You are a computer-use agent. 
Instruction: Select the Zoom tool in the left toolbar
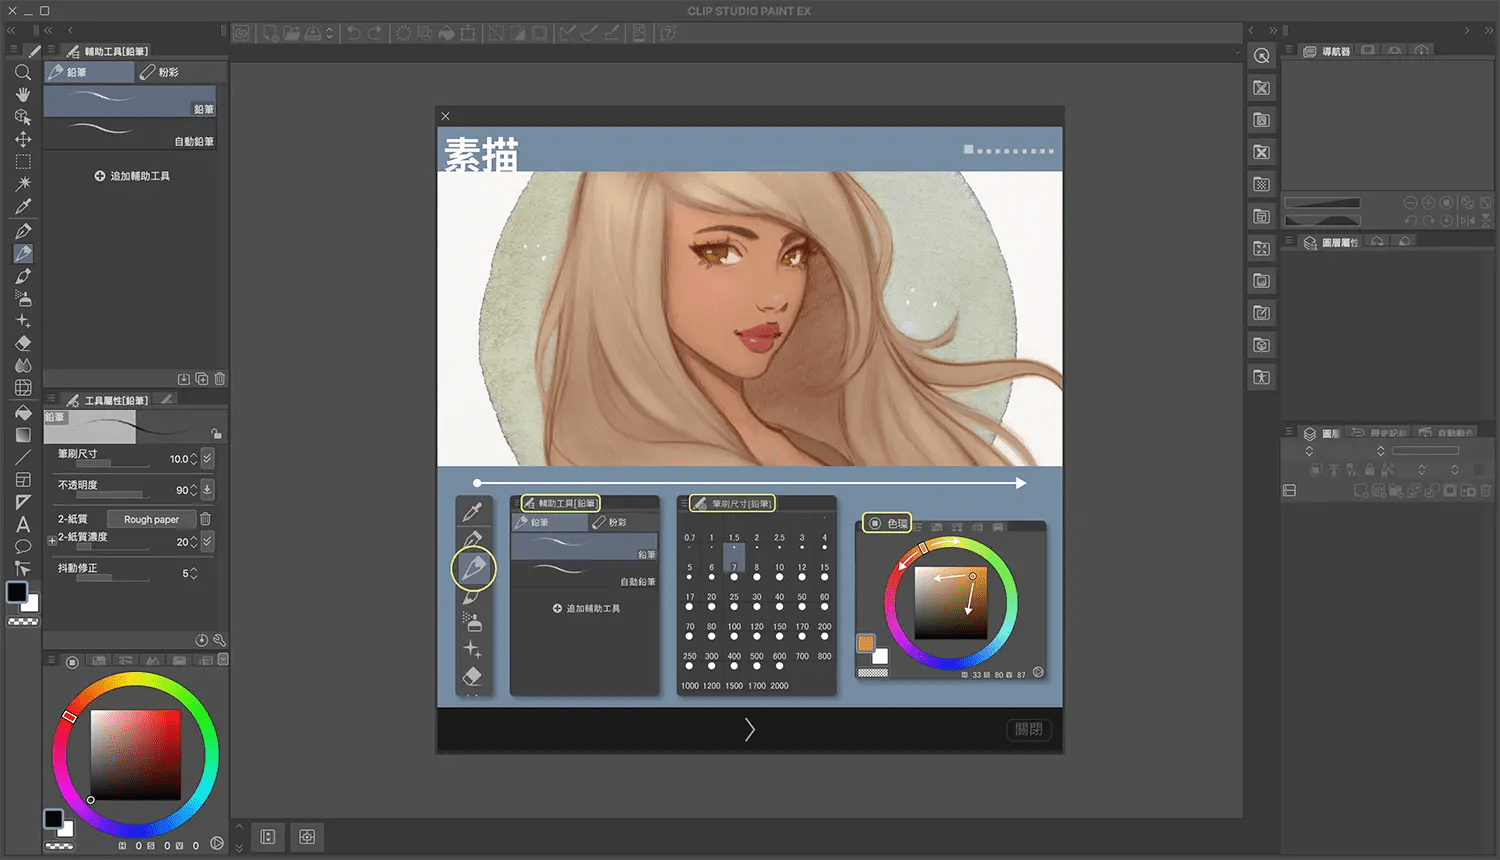(23, 72)
